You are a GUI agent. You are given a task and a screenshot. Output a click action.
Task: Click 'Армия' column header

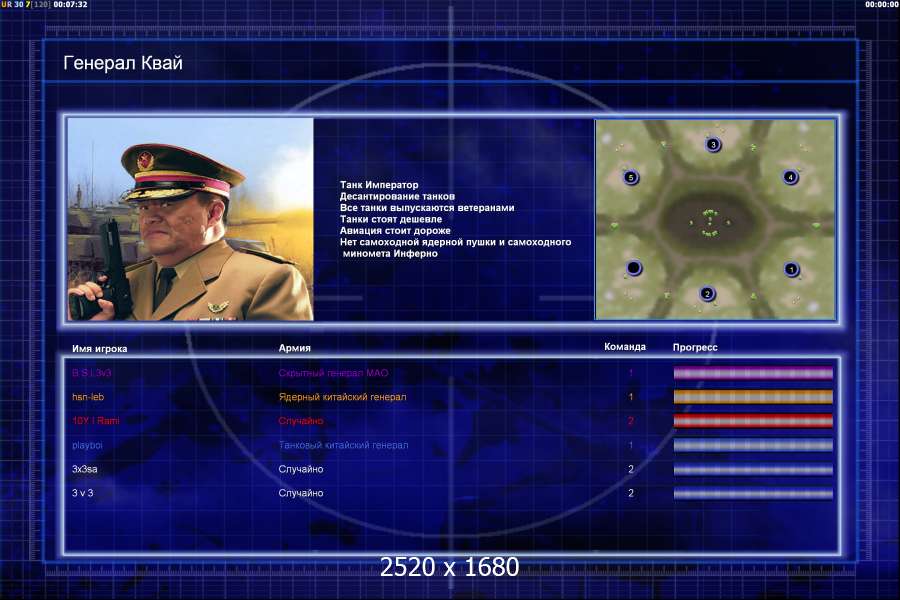(x=294, y=348)
